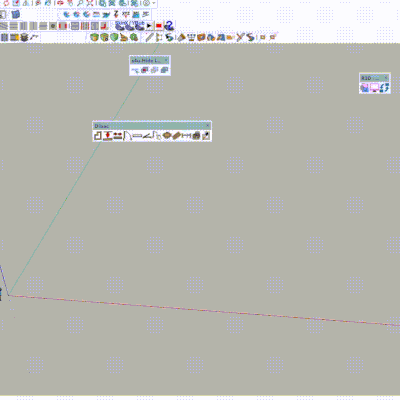
Task: Click the dark bucket icon in bottom row
Action: point(24,37)
